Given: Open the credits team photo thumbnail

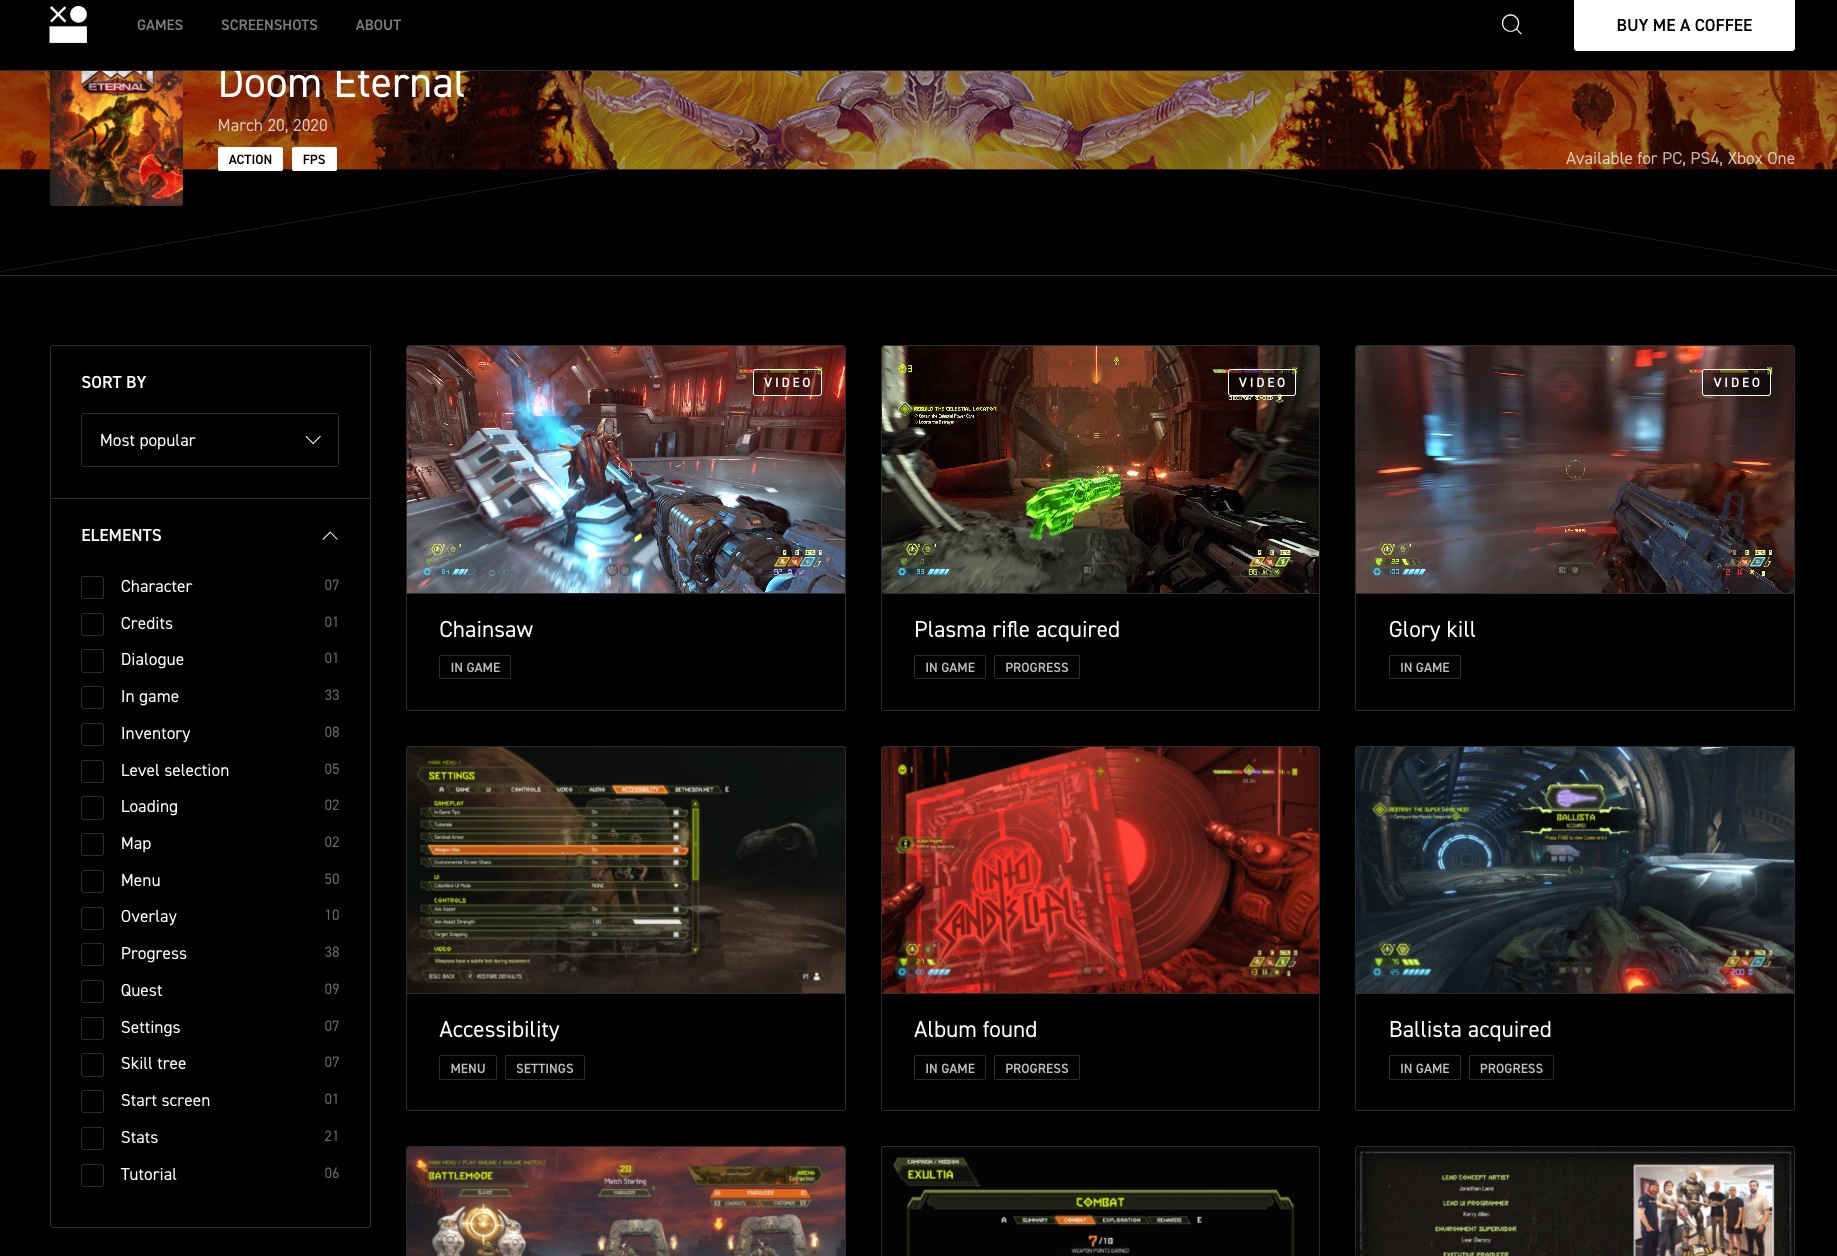Looking at the screenshot, I should coord(1575,1201).
